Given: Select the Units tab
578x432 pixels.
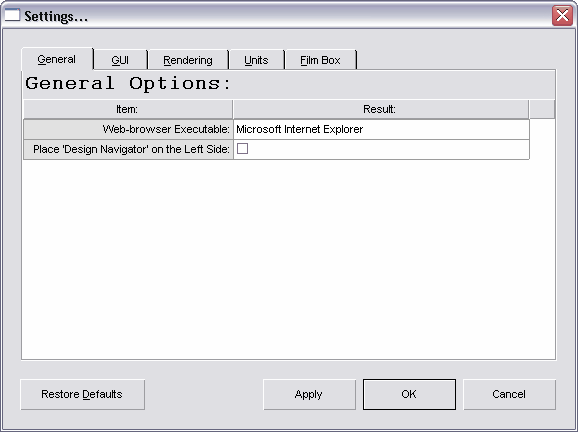Looking at the screenshot, I should click(x=256, y=60).
